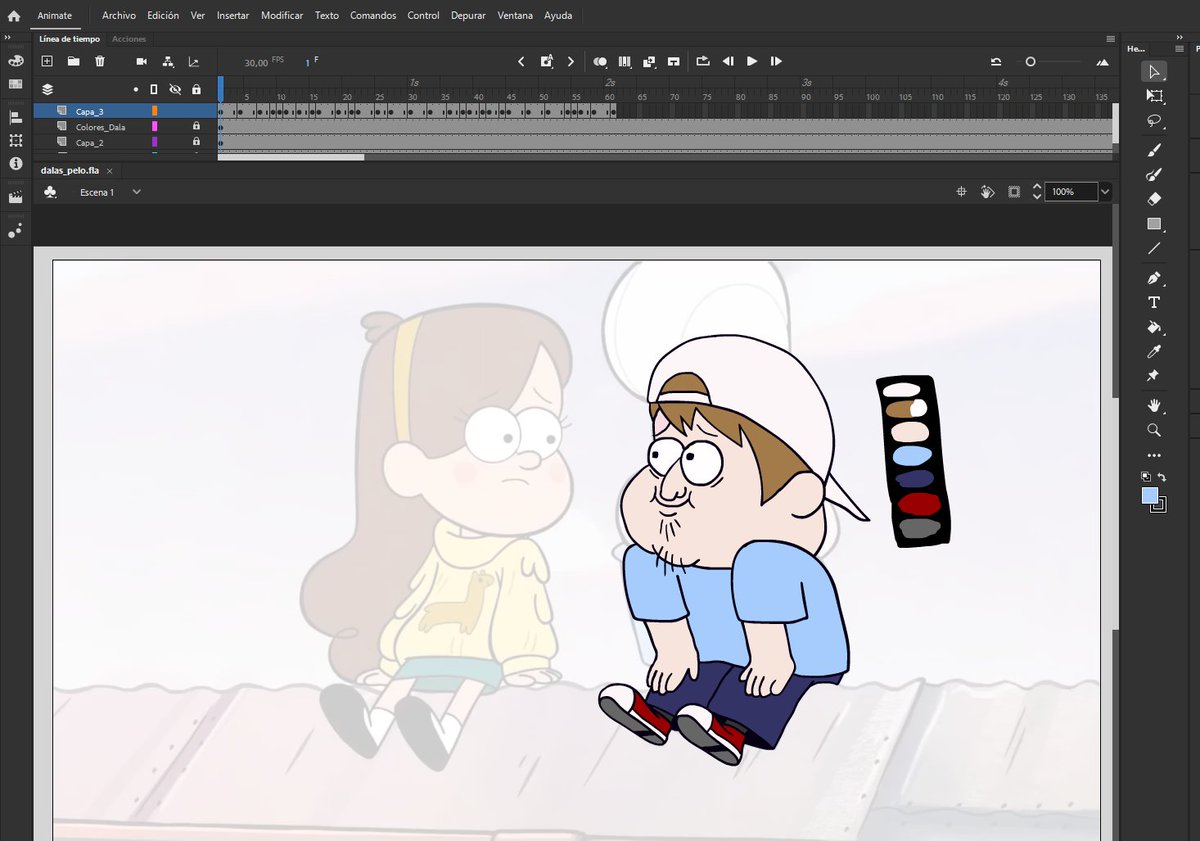Select the Fluid Brush tool

(1154, 149)
